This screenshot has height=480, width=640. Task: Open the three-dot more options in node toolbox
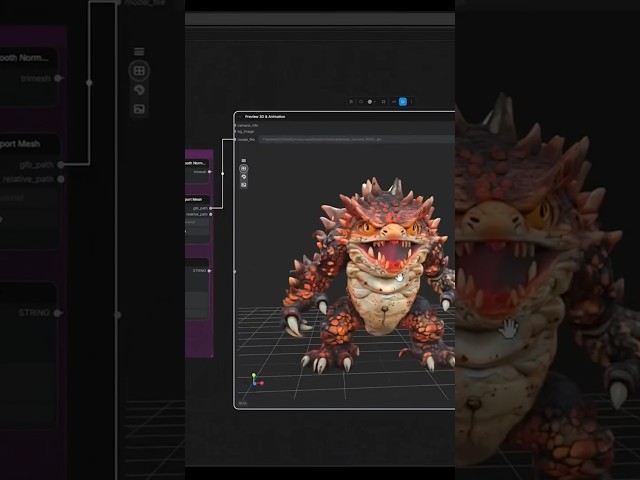pyautogui.click(x=411, y=101)
